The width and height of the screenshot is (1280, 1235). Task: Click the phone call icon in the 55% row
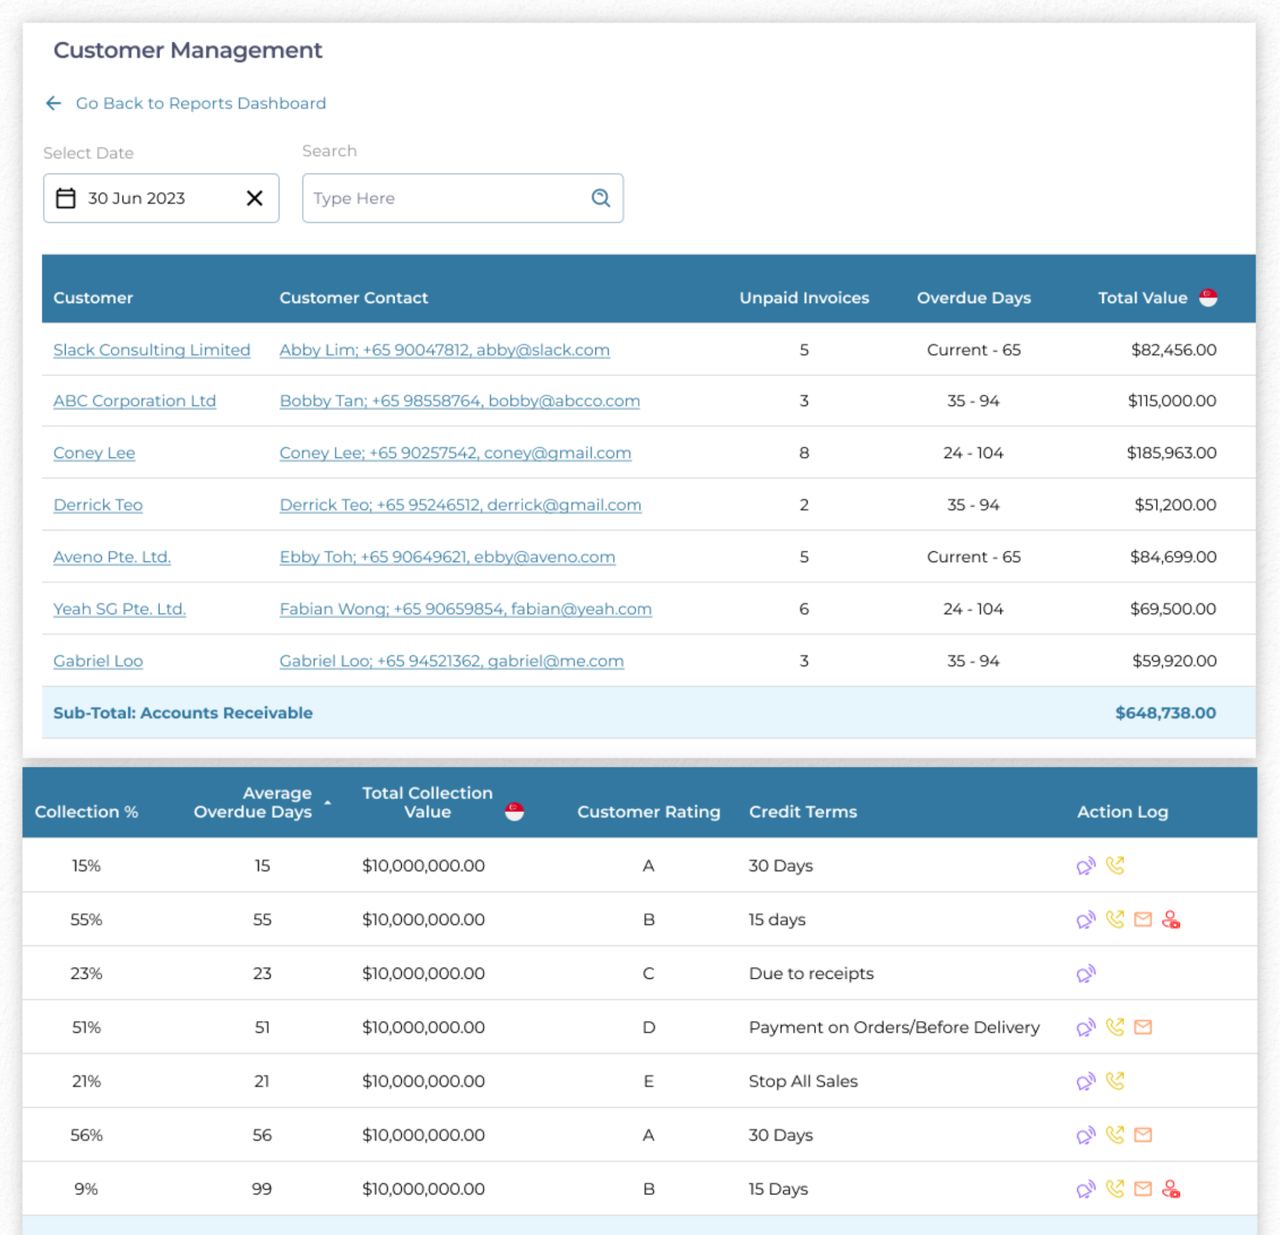point(1115,919)
